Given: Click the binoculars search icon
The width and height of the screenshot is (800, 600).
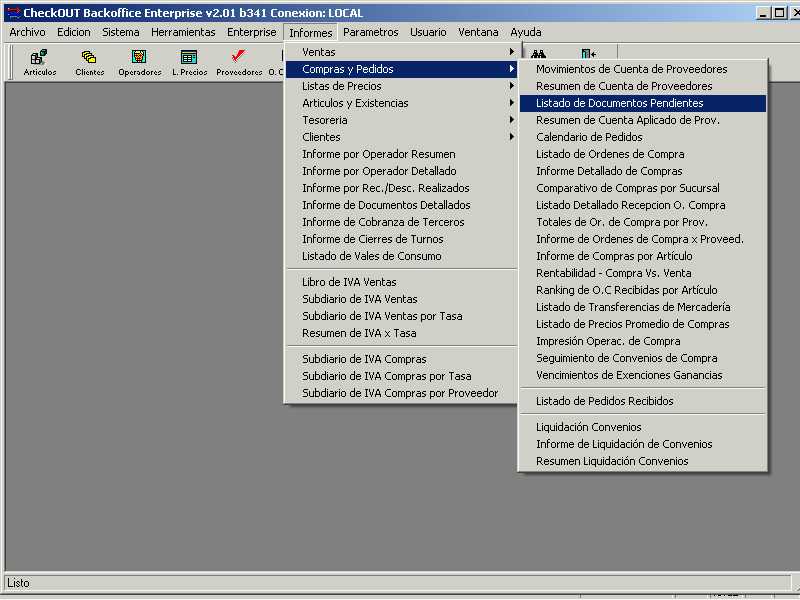Looking at the screenshot, I should pyautogui.click(x=538, y=54).
